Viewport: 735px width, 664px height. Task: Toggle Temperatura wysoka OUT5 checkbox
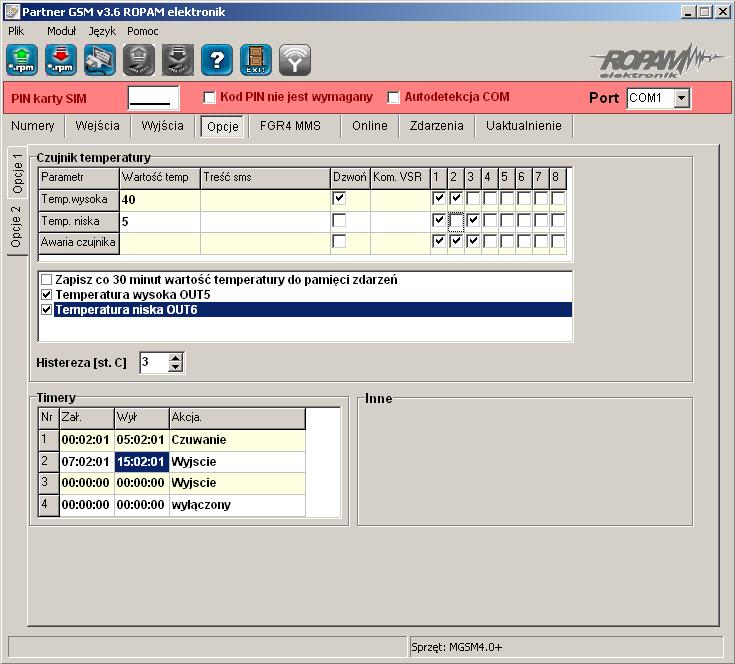46,295
